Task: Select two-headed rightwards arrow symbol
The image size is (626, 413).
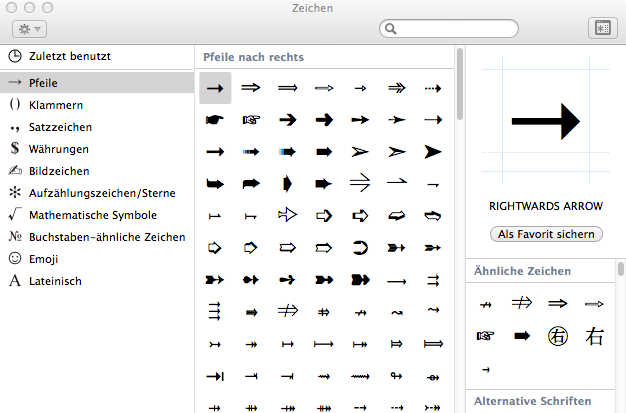Action: [x=251, y=344]
